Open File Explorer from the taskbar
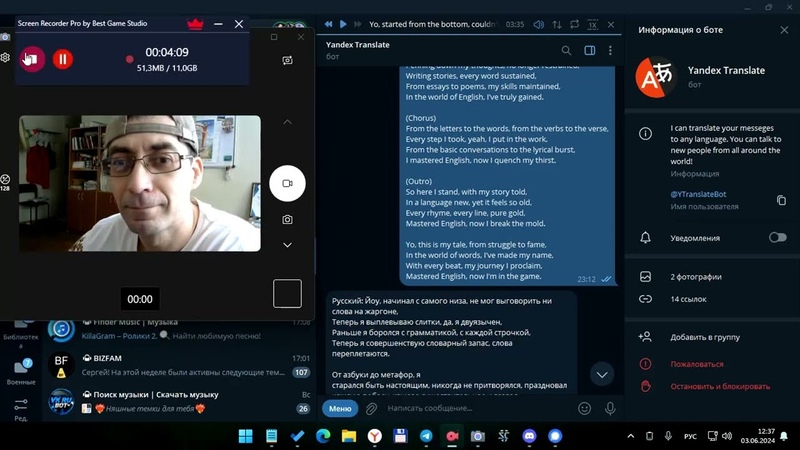Image resolution: width=800 pixels, height=450 pixels. point(349,436)
